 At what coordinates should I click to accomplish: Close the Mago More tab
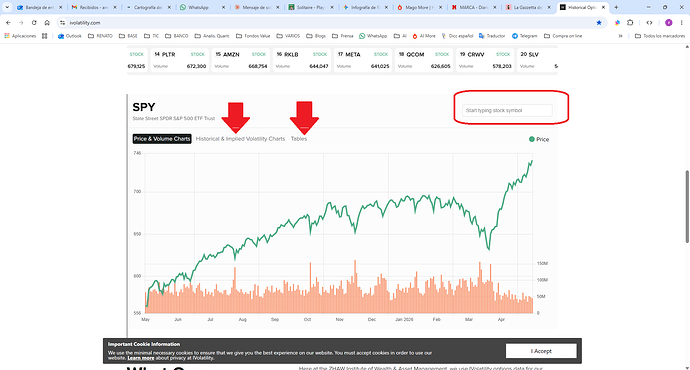point(440,7)
